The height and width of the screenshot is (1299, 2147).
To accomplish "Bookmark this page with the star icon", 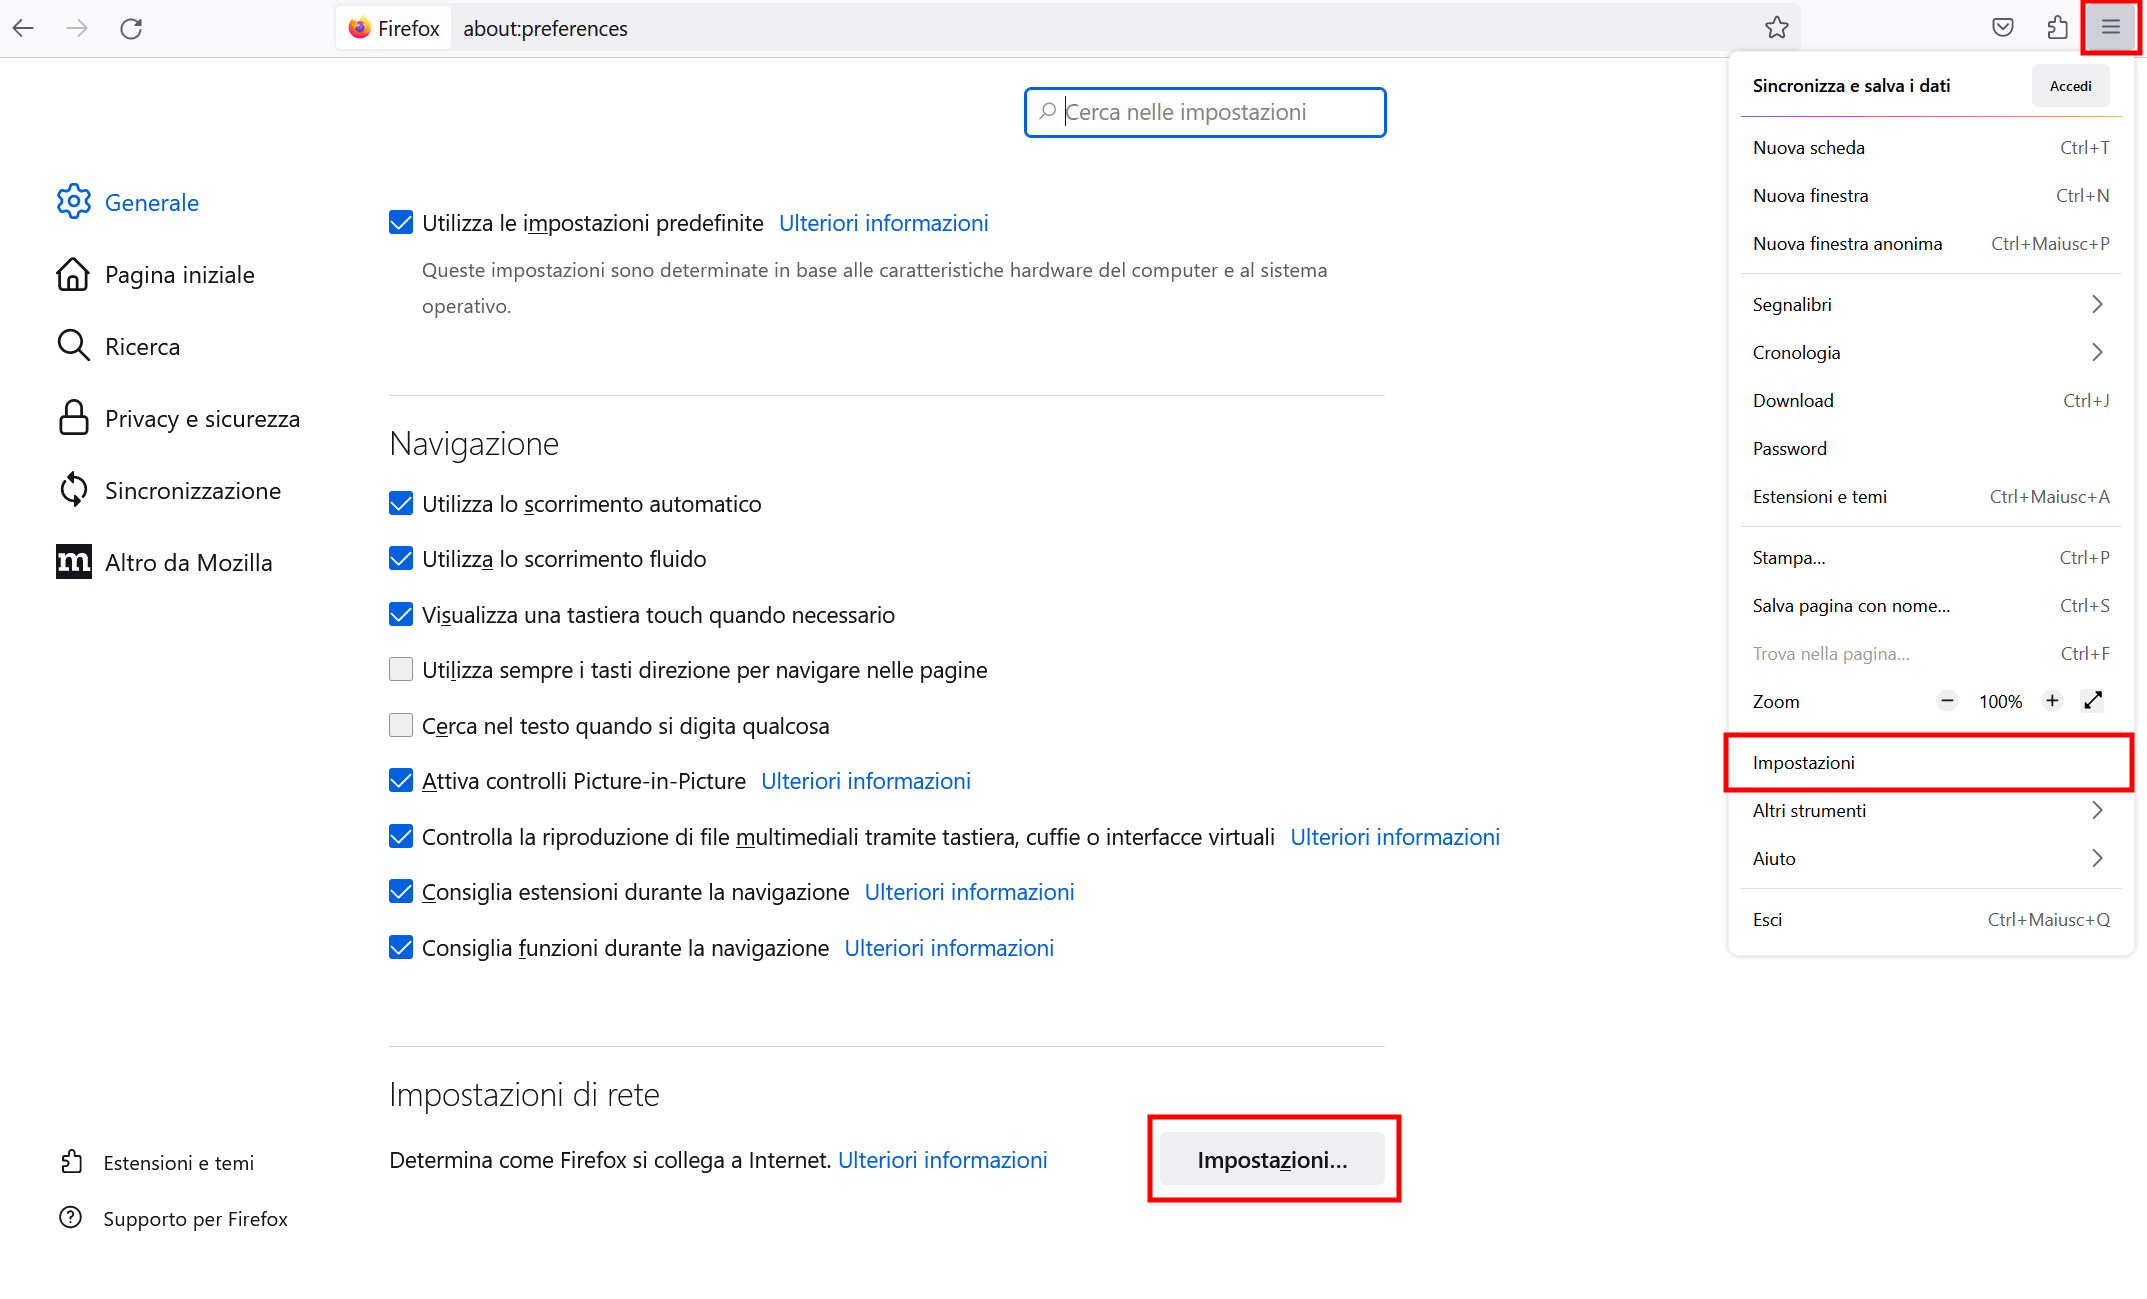I will click(x=1778, y=28).
